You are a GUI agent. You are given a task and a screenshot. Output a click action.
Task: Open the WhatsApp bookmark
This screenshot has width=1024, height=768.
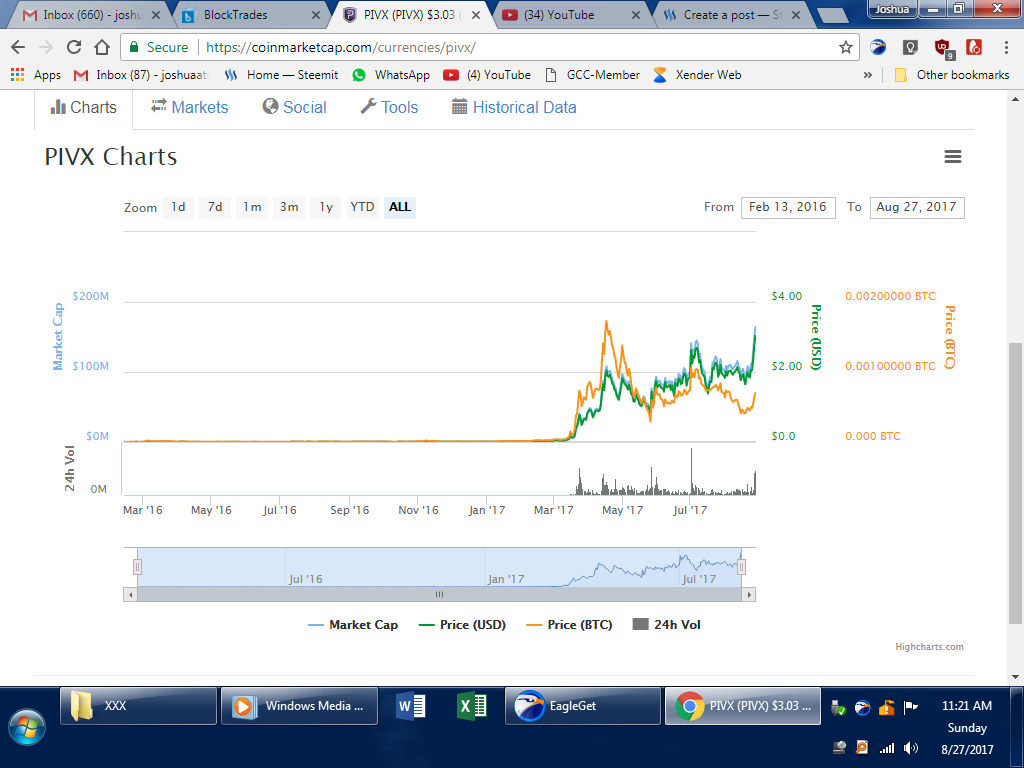(x=391, y=75)
